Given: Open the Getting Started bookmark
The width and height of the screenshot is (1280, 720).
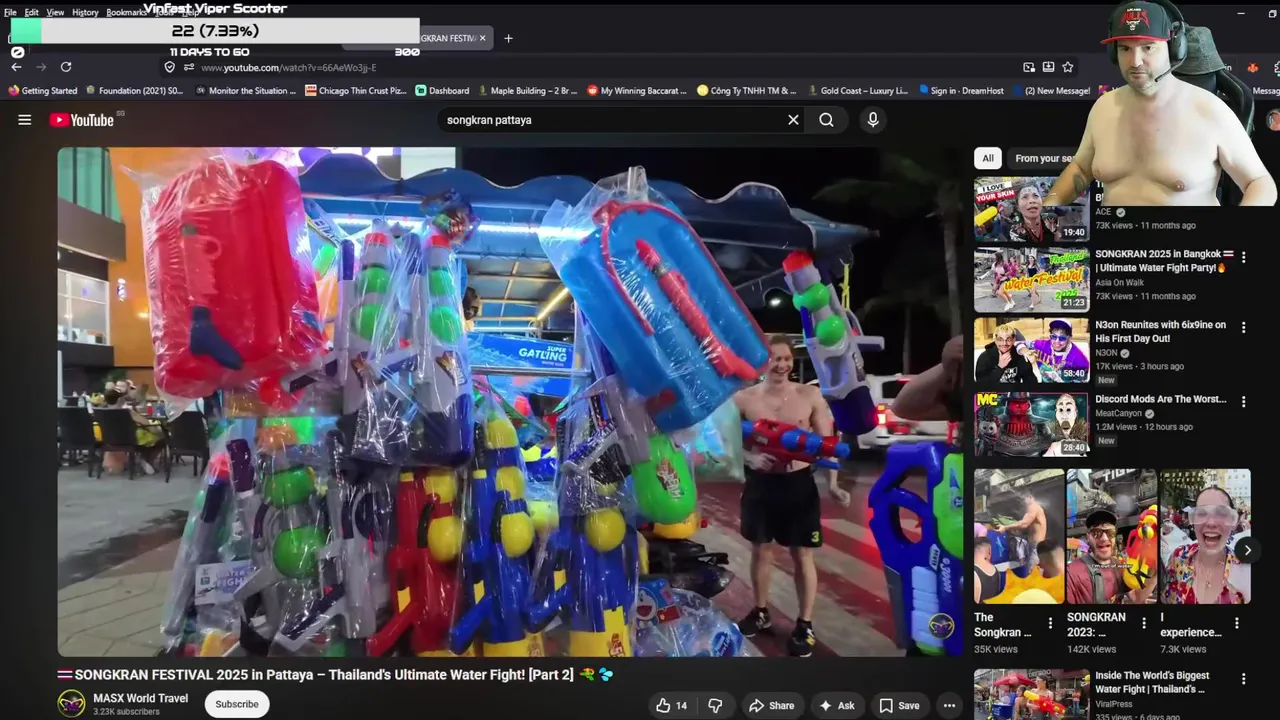Looking at the screenshot, I should pos(43,91).
